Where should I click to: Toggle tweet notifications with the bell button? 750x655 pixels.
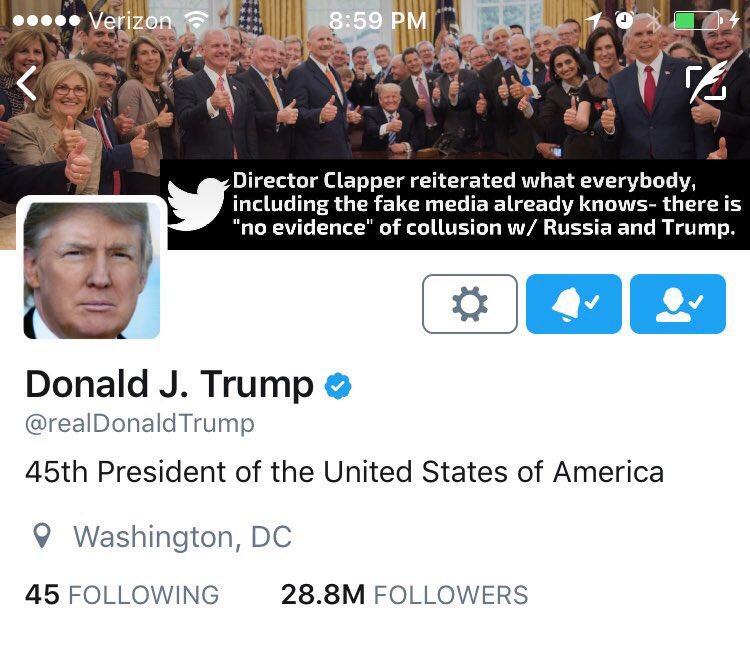tap(574, 304)
